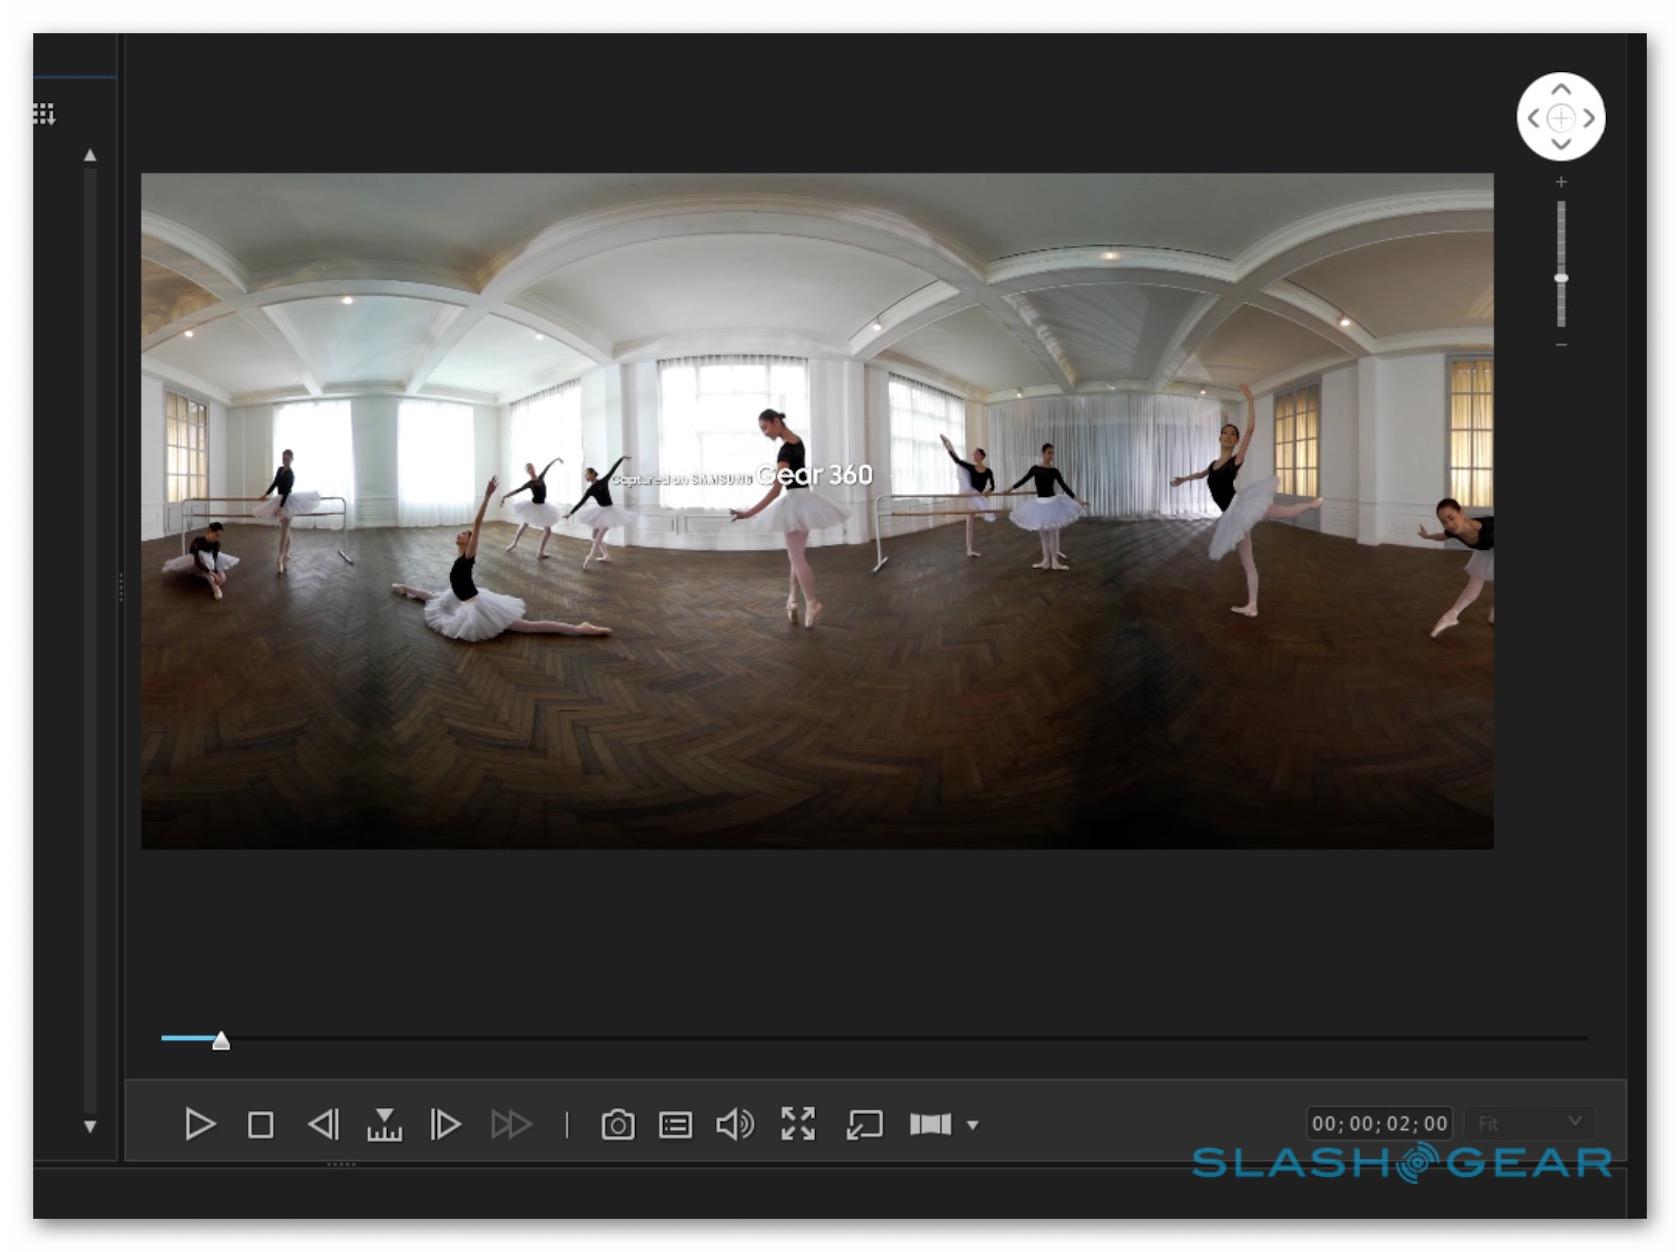Pan the 360 view downward

[x=1561, y=145]
